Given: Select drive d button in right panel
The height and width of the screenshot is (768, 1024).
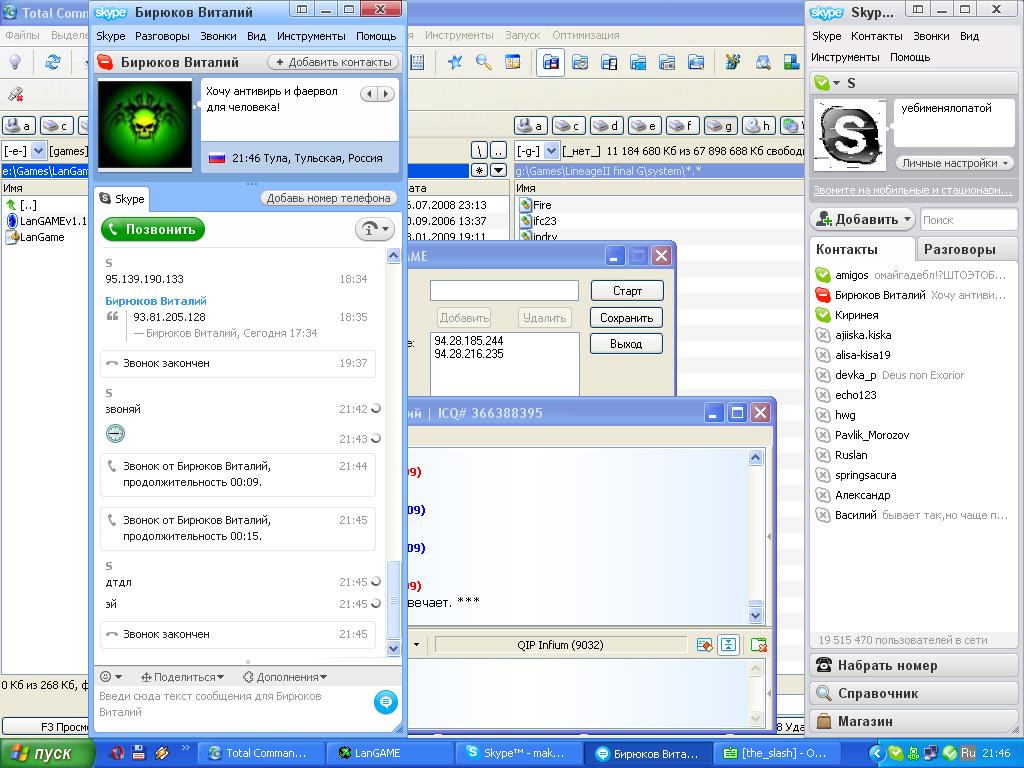Looking at the screenshot, I should [607, 125].
